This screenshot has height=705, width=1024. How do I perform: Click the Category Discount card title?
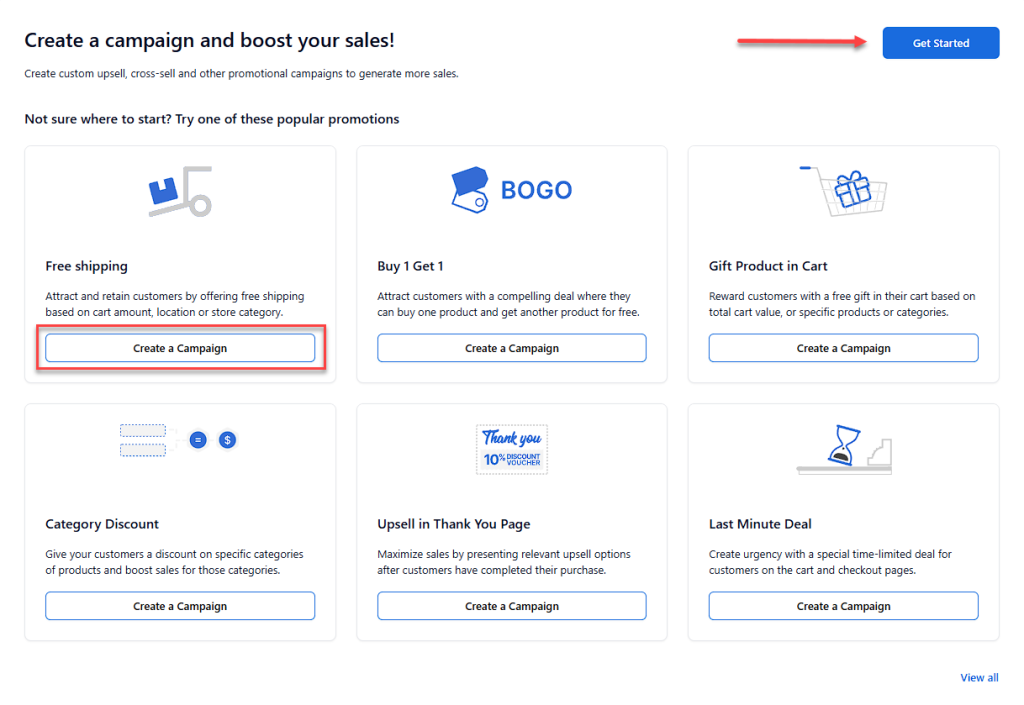102,524
